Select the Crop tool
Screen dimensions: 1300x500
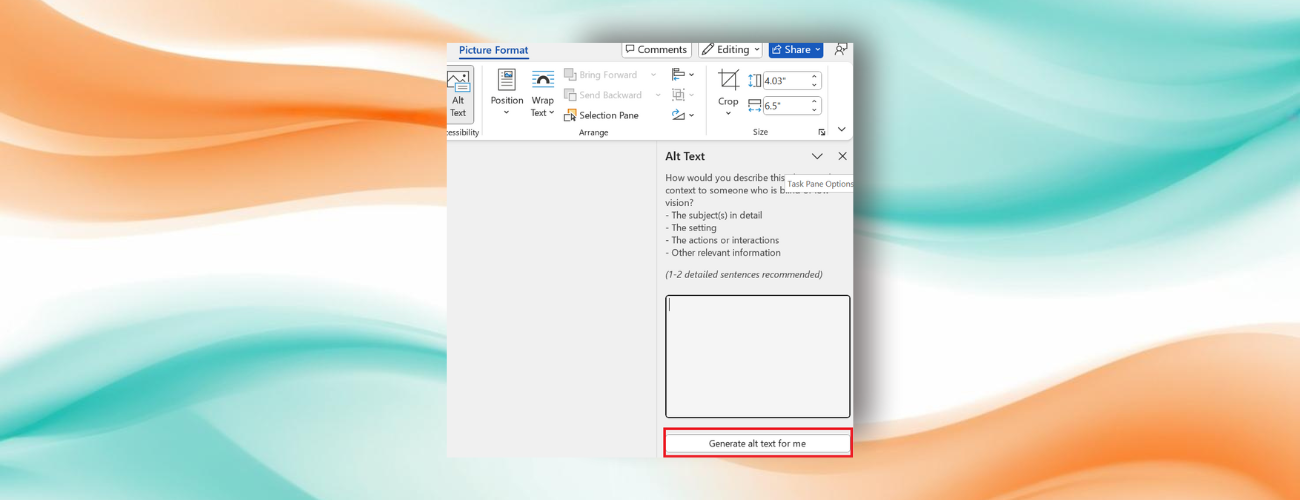pos(728,90)
